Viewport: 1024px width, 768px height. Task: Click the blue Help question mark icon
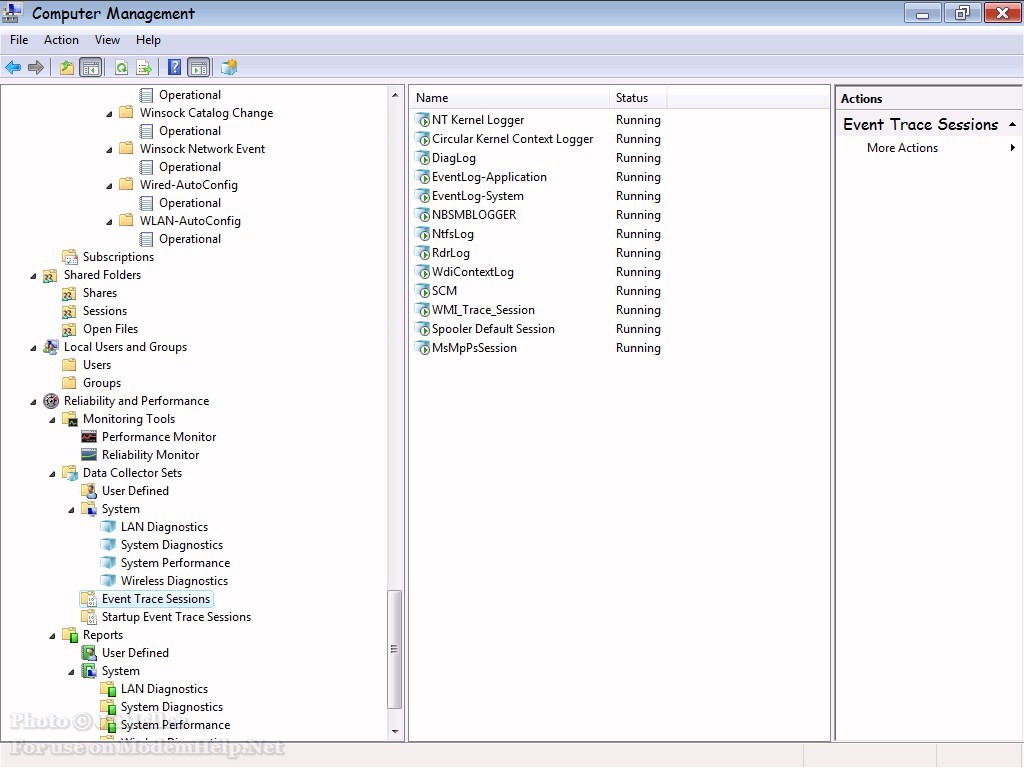click(174, 67)
